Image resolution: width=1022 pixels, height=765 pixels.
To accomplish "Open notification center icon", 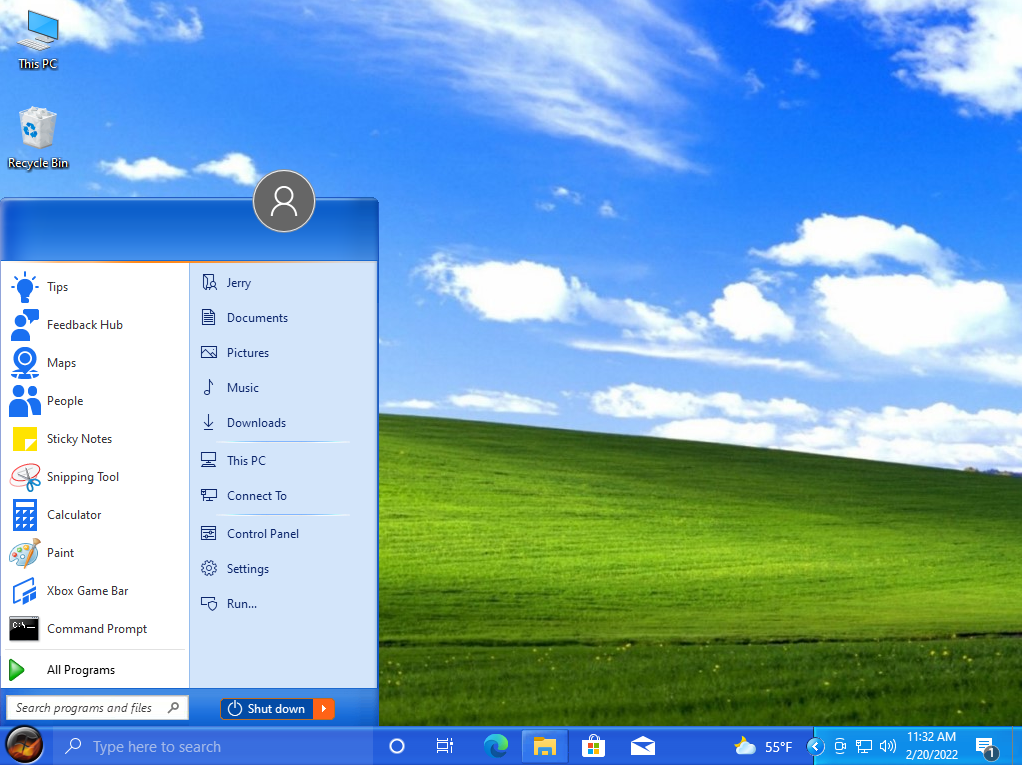I will tap(986, 747).
